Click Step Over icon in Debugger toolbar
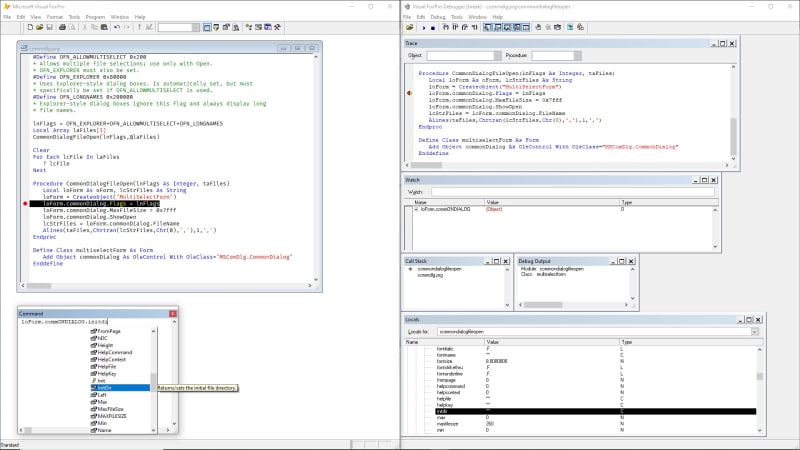 tap(455, 27)
